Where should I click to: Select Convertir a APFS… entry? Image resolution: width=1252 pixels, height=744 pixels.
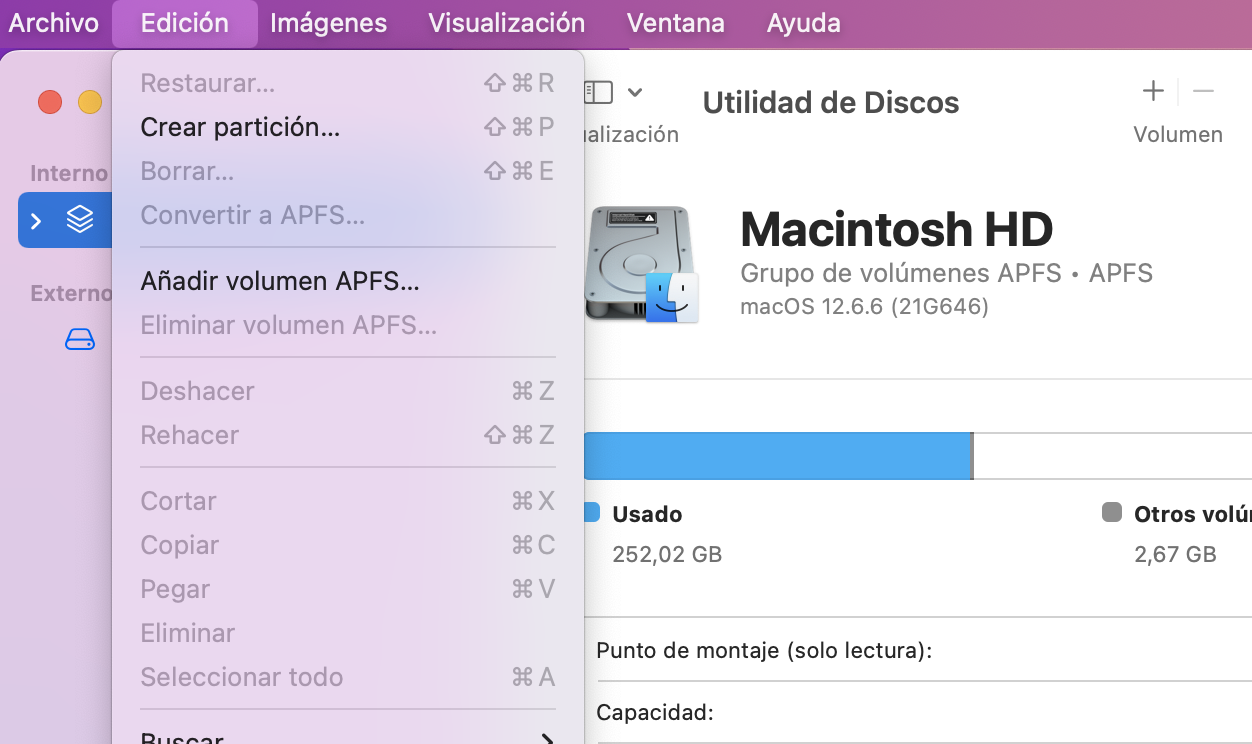(348, 215)
